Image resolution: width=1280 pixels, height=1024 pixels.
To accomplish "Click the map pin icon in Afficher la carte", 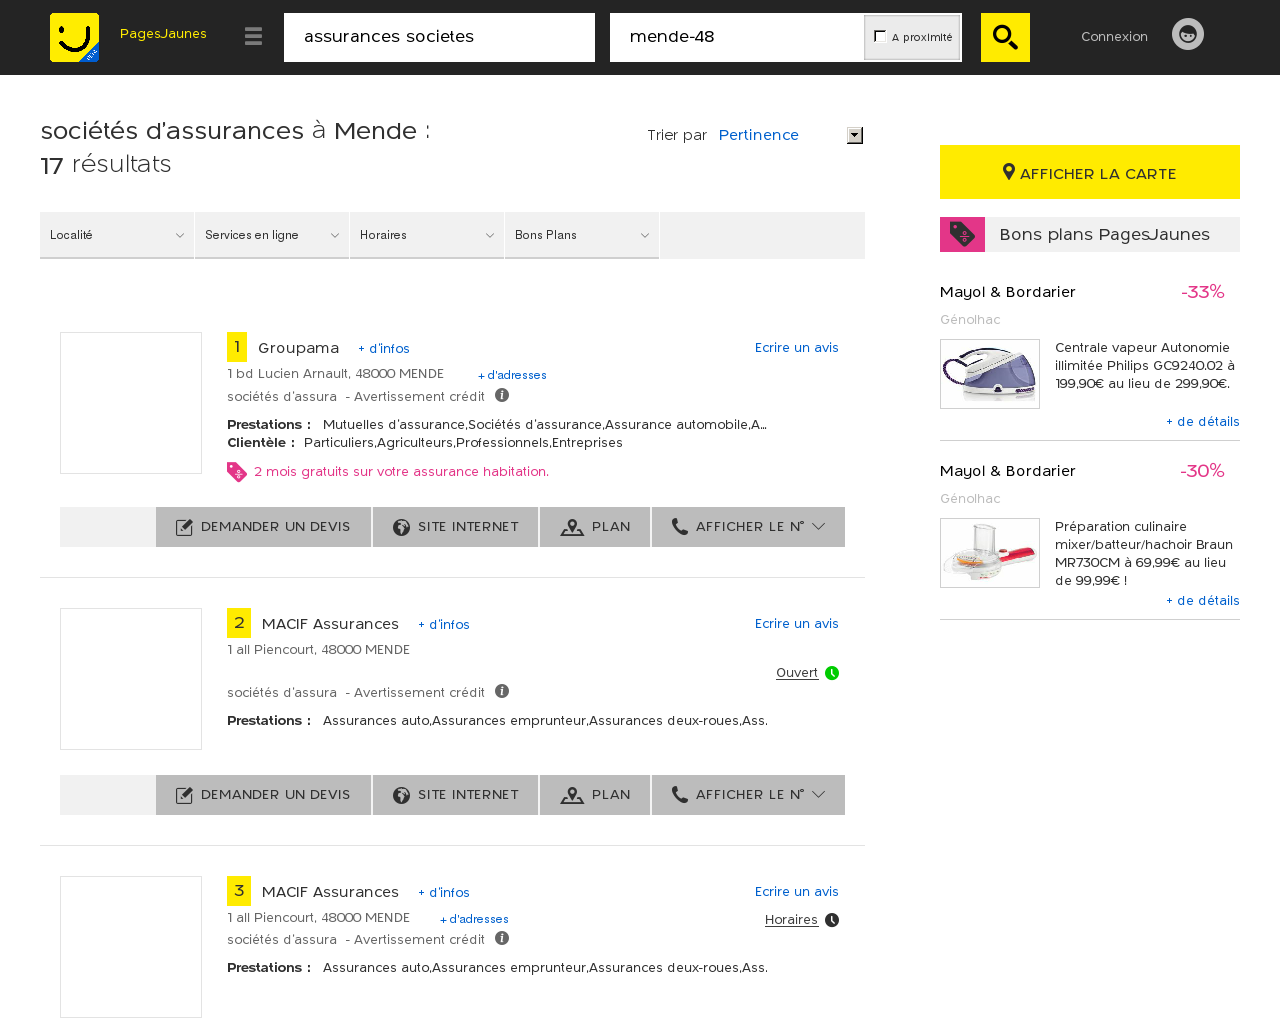I will click(x=1009, y=172).
